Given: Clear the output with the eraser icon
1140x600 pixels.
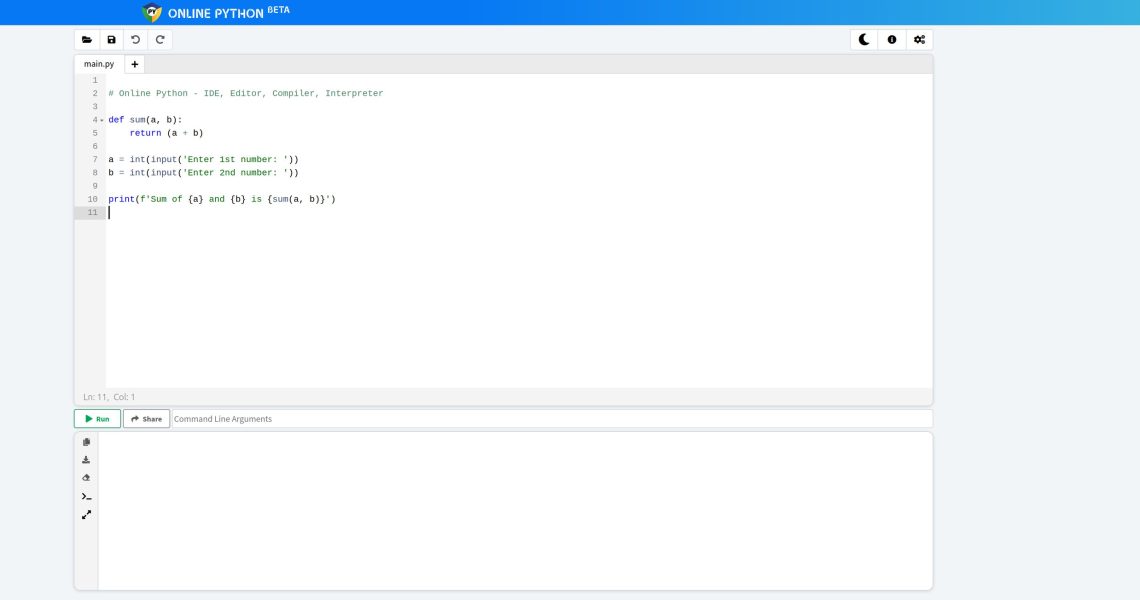Looking at the screenshot, I should pos(86,478).
